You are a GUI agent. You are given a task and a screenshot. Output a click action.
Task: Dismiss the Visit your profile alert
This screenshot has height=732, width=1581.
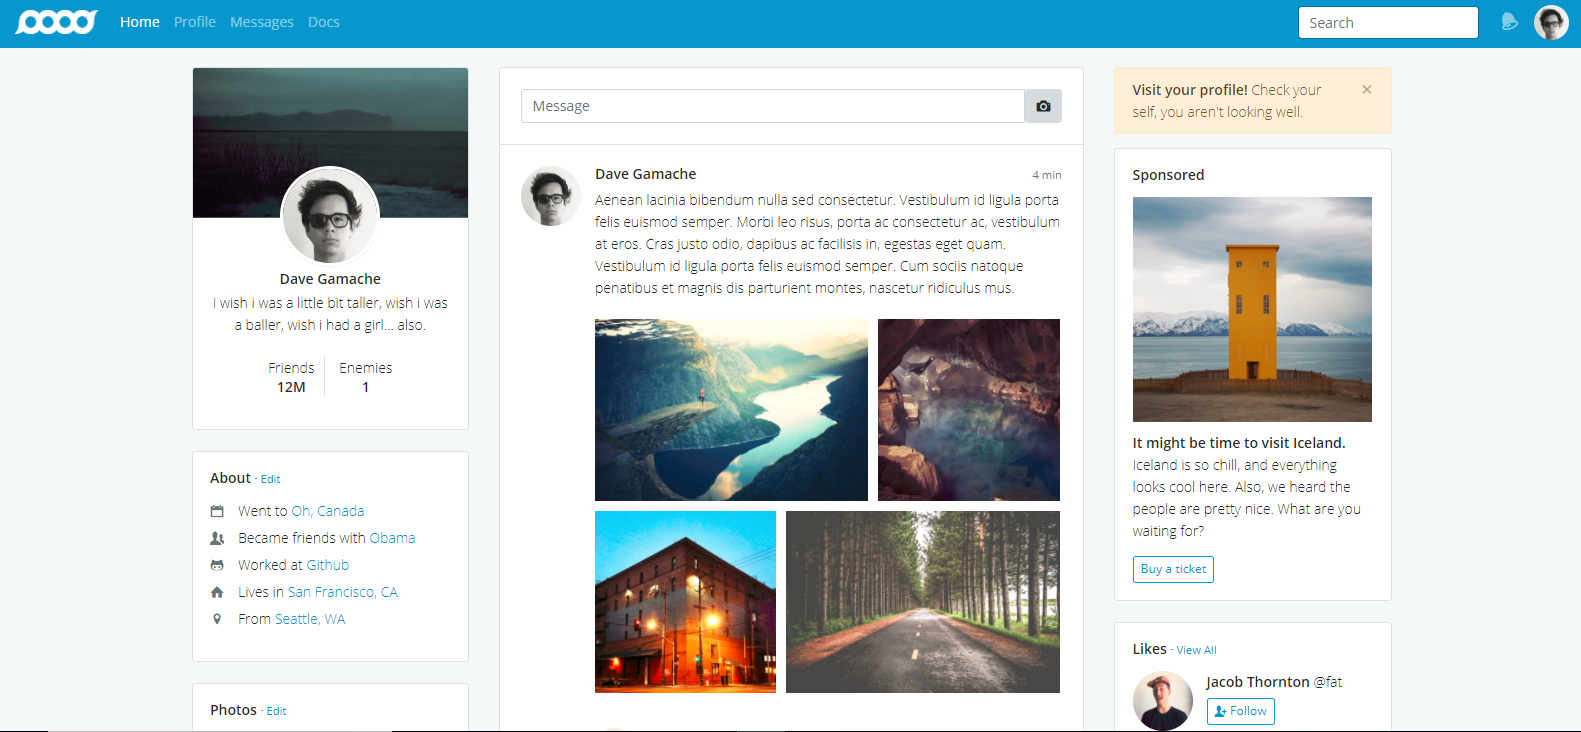1366,90
